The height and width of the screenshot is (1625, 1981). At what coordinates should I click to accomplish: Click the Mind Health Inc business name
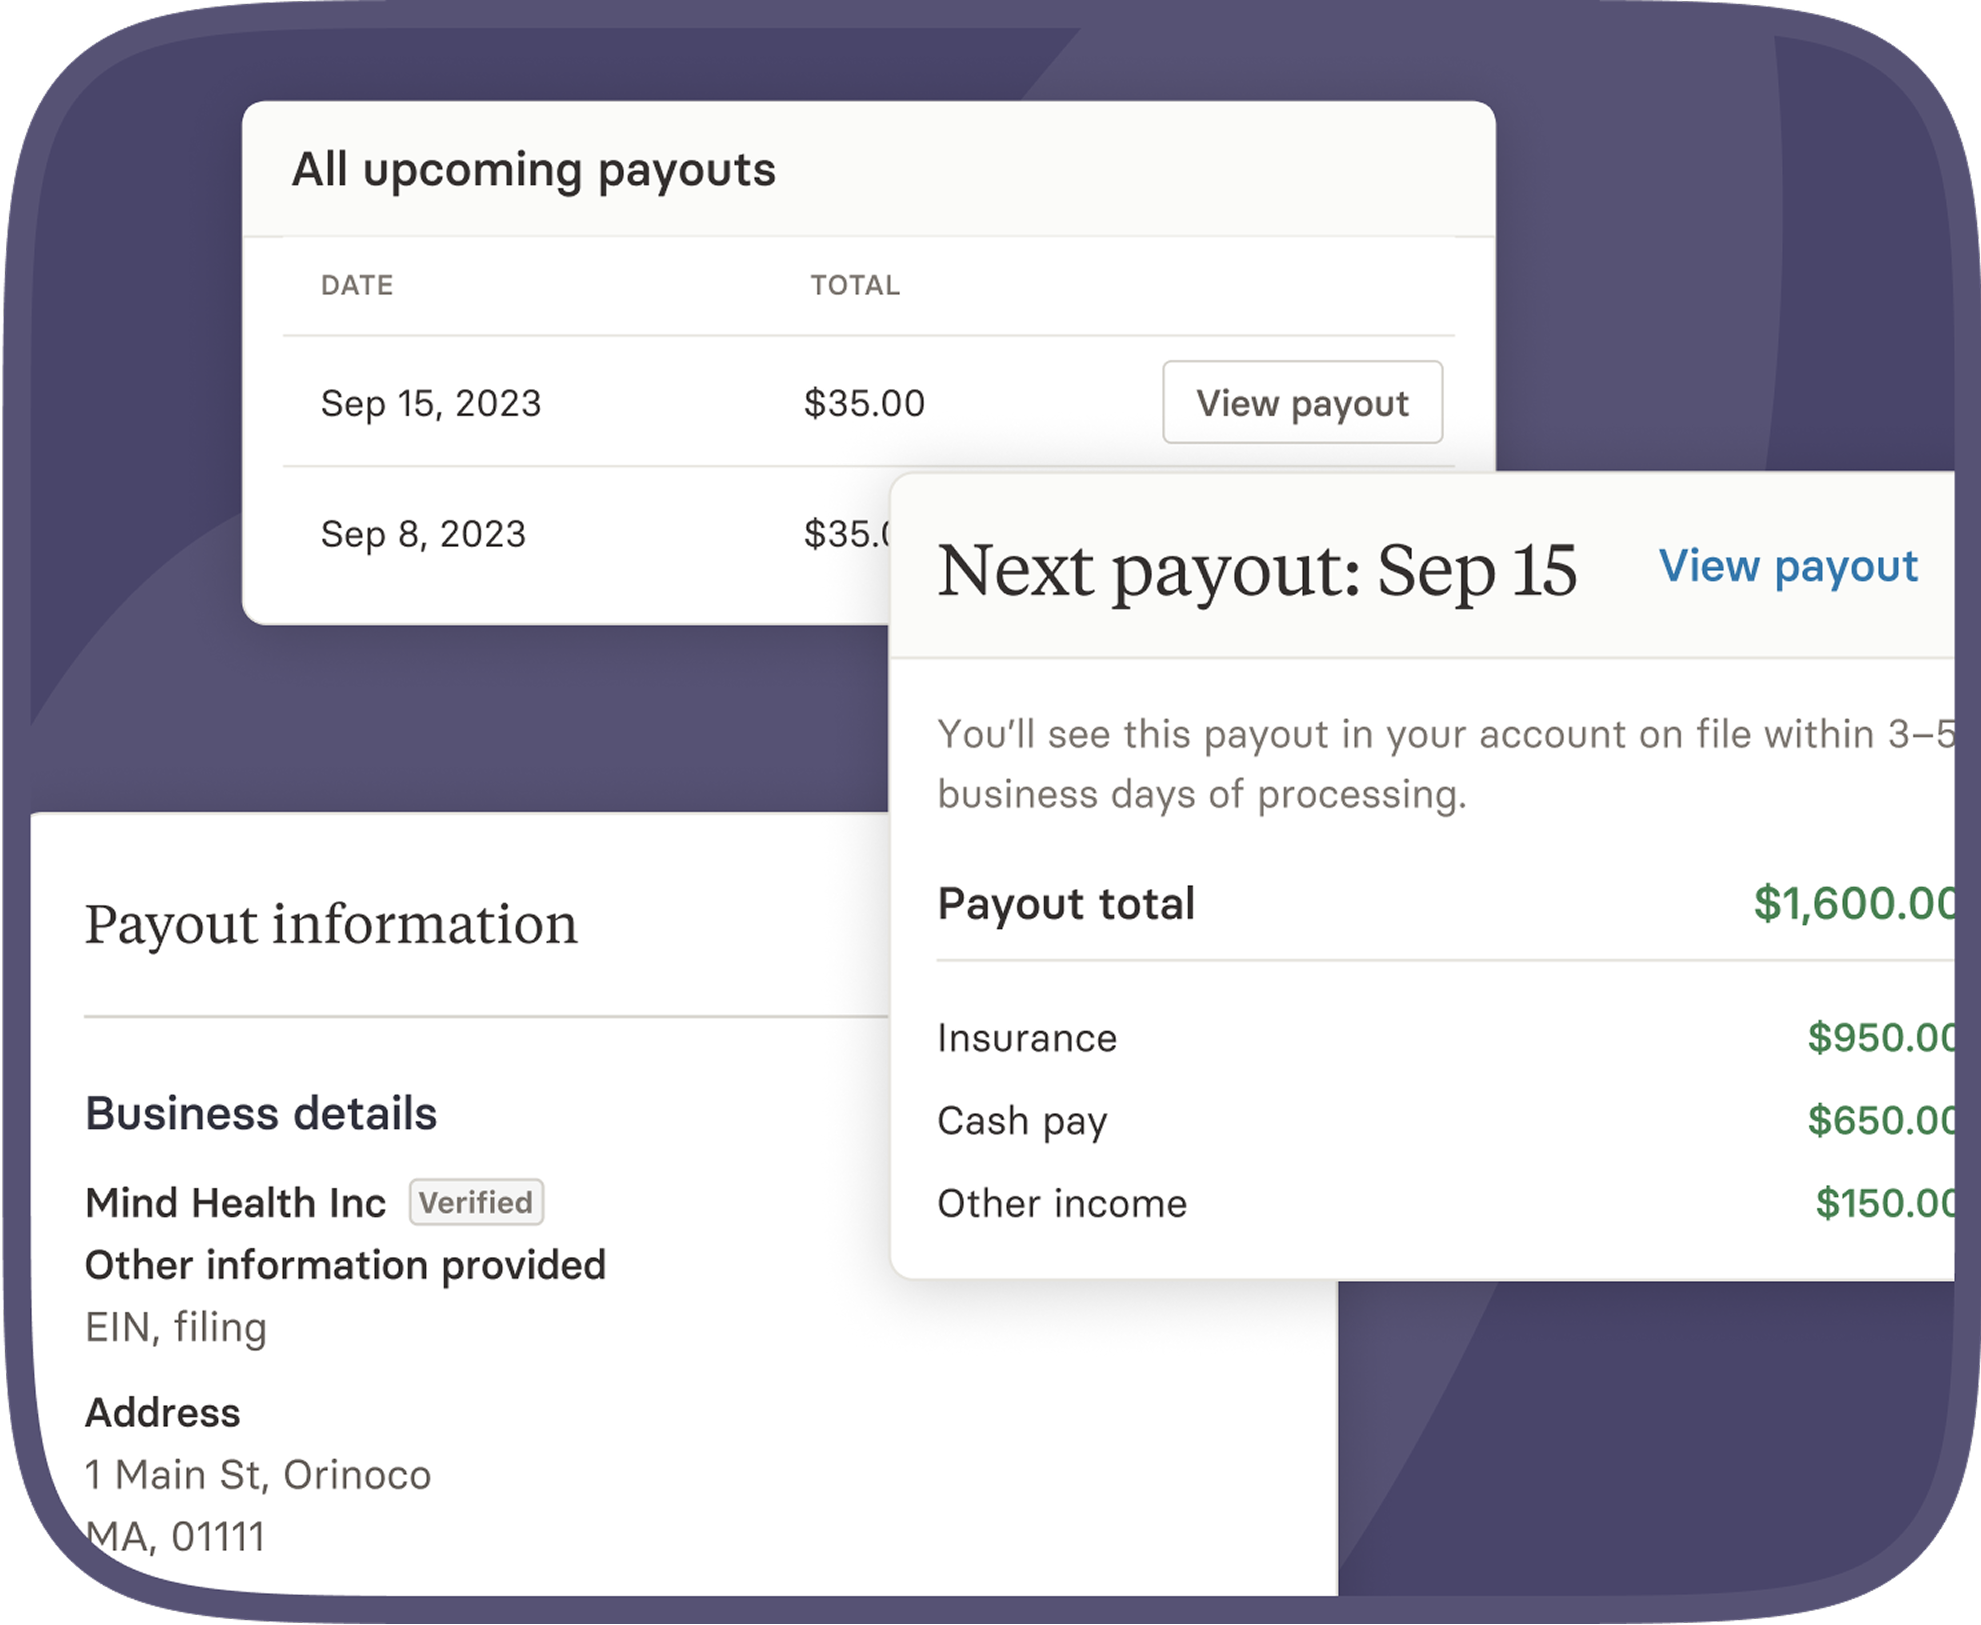236,1203
